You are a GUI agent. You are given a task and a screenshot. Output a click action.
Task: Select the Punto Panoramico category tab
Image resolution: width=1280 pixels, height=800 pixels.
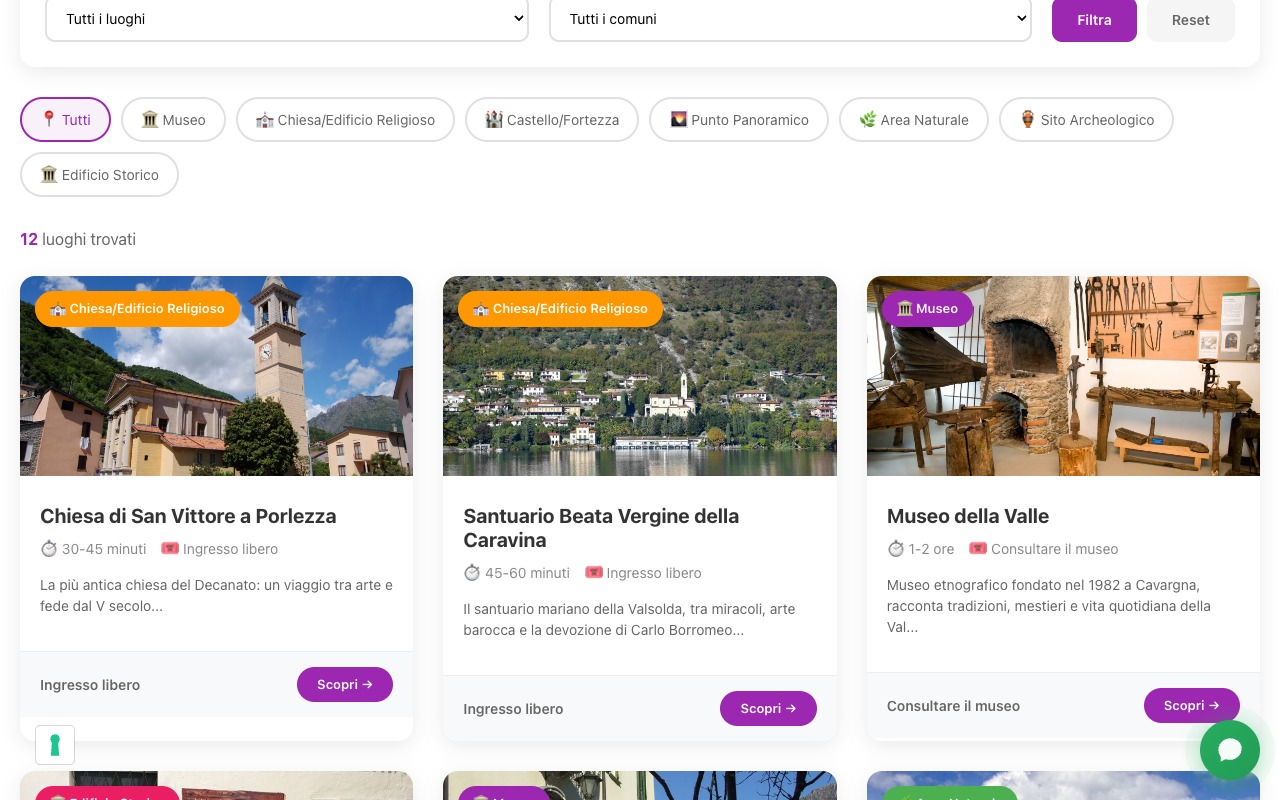(738, 119)
